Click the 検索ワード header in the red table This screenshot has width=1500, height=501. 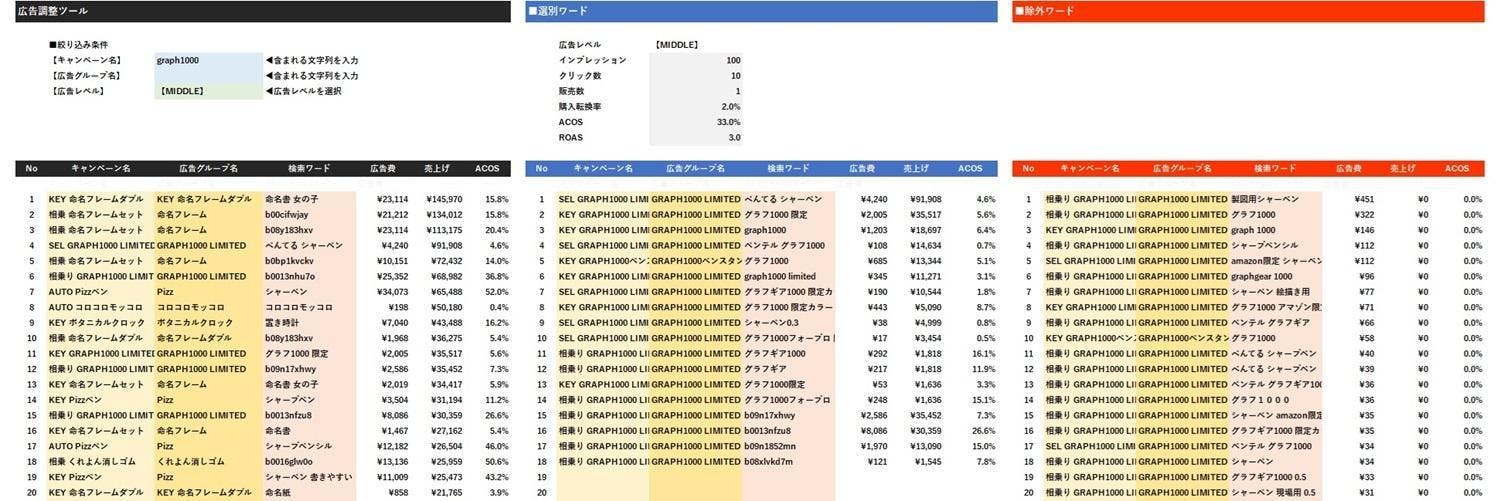(1275, 169)
